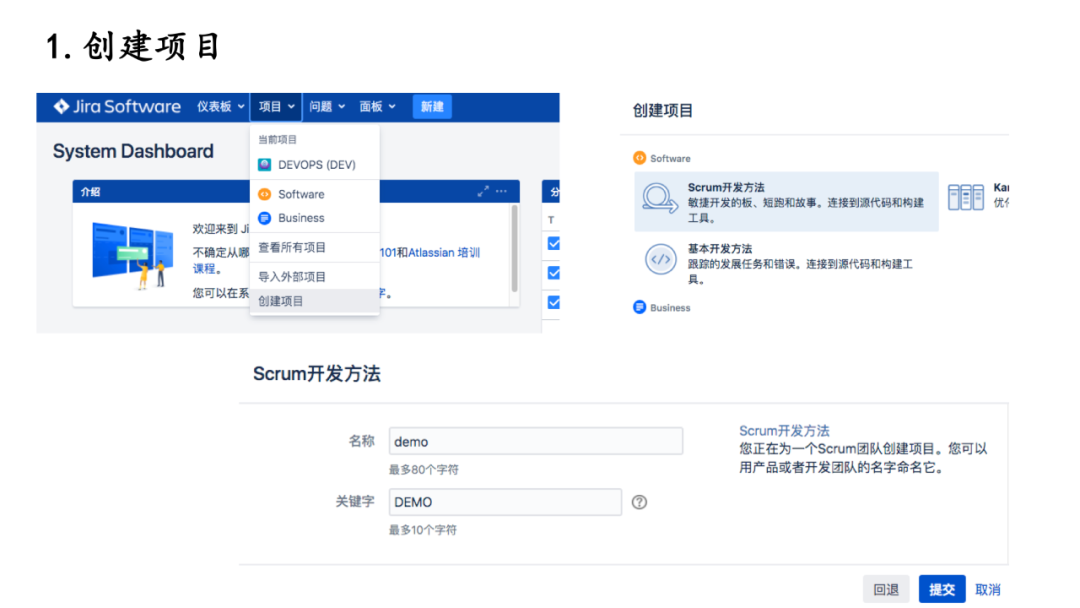Click the System Dashboard heading
Screen dimensions: 1080x608
(133, 151)
